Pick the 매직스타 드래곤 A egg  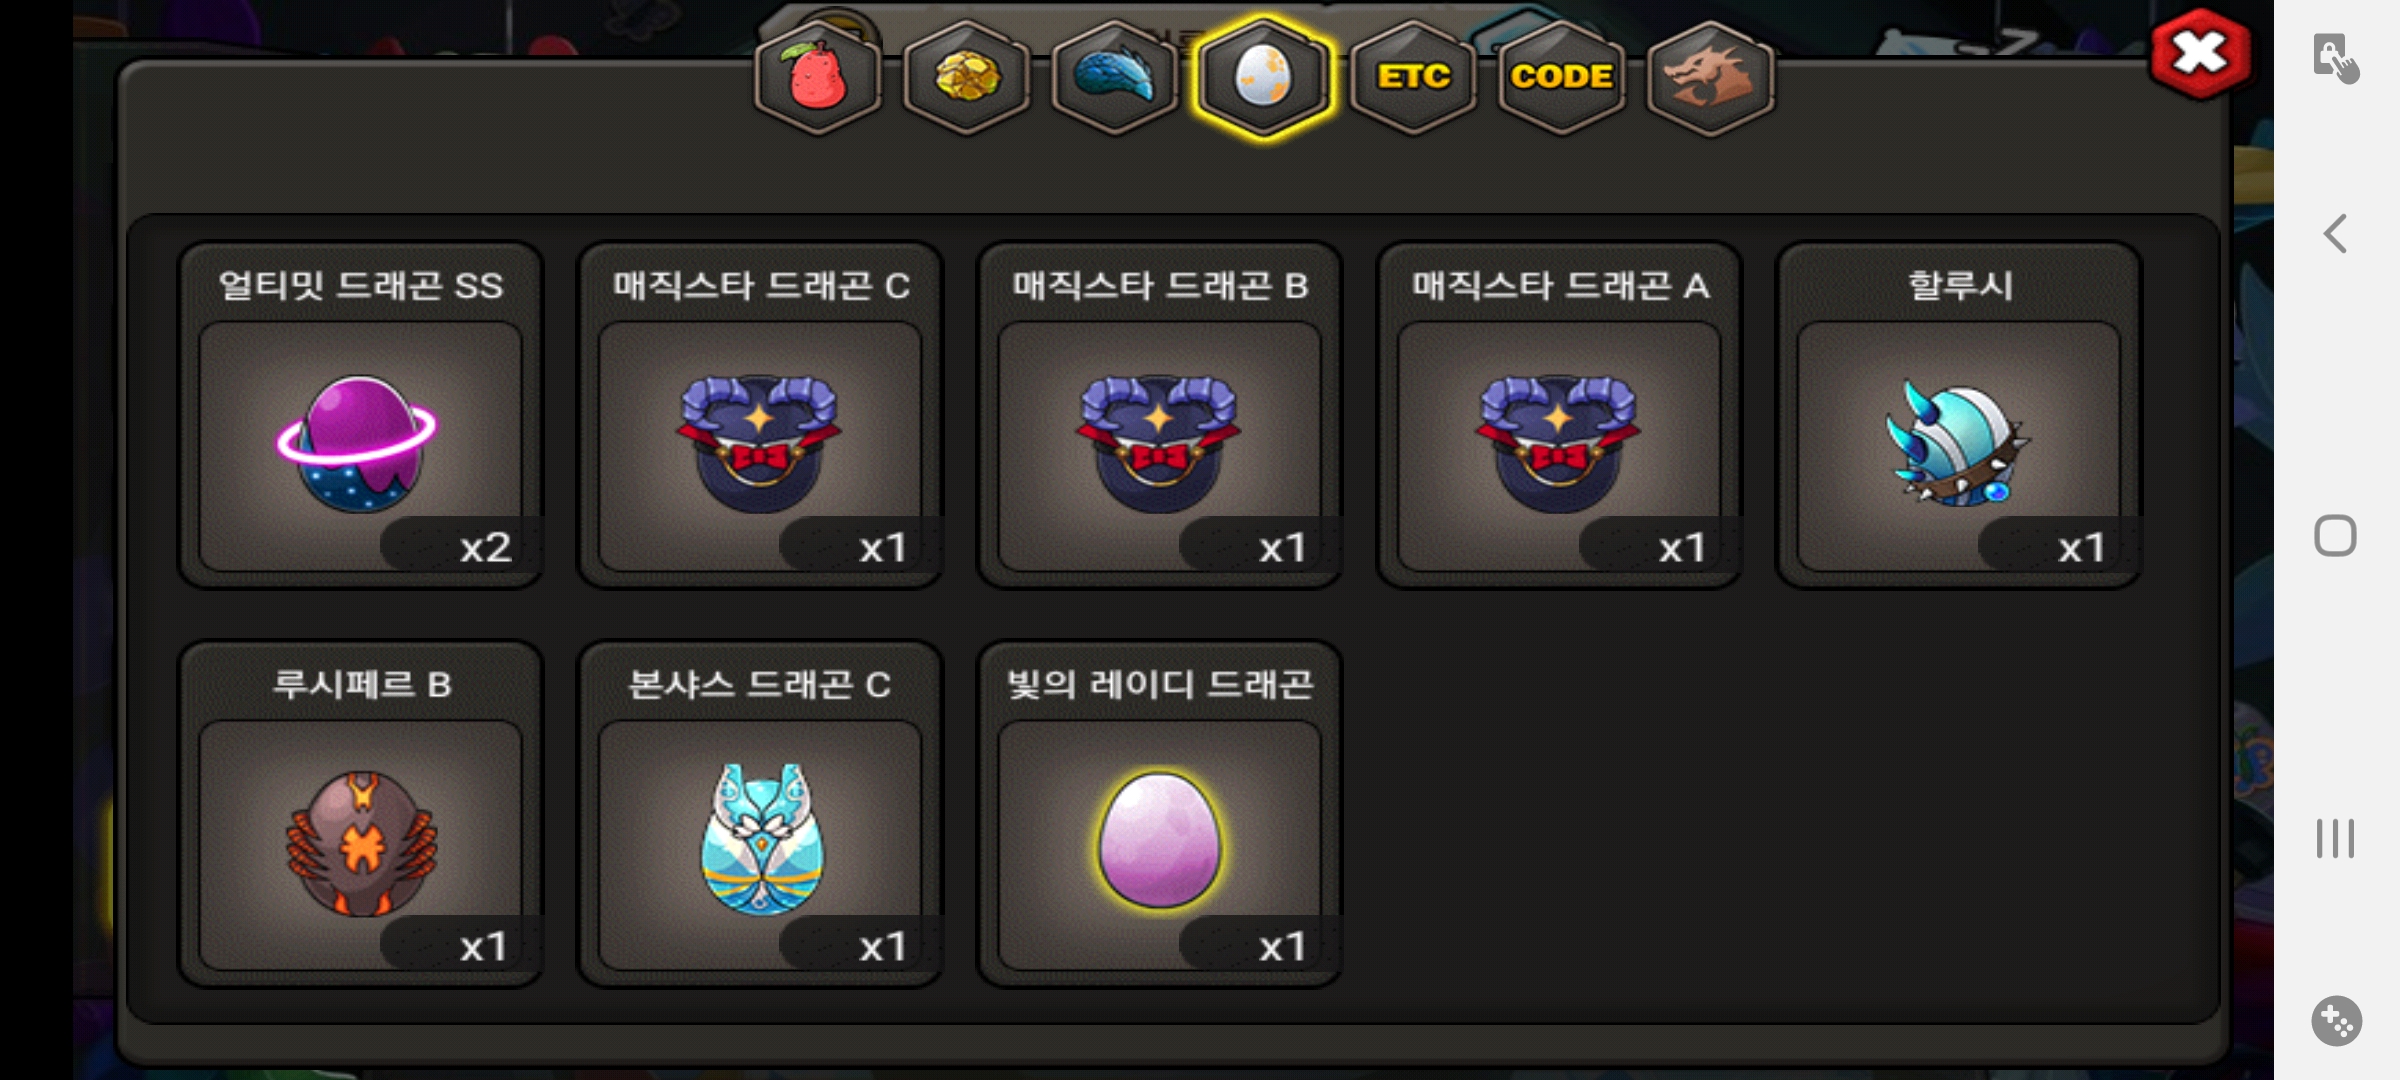click(1559, 415)
